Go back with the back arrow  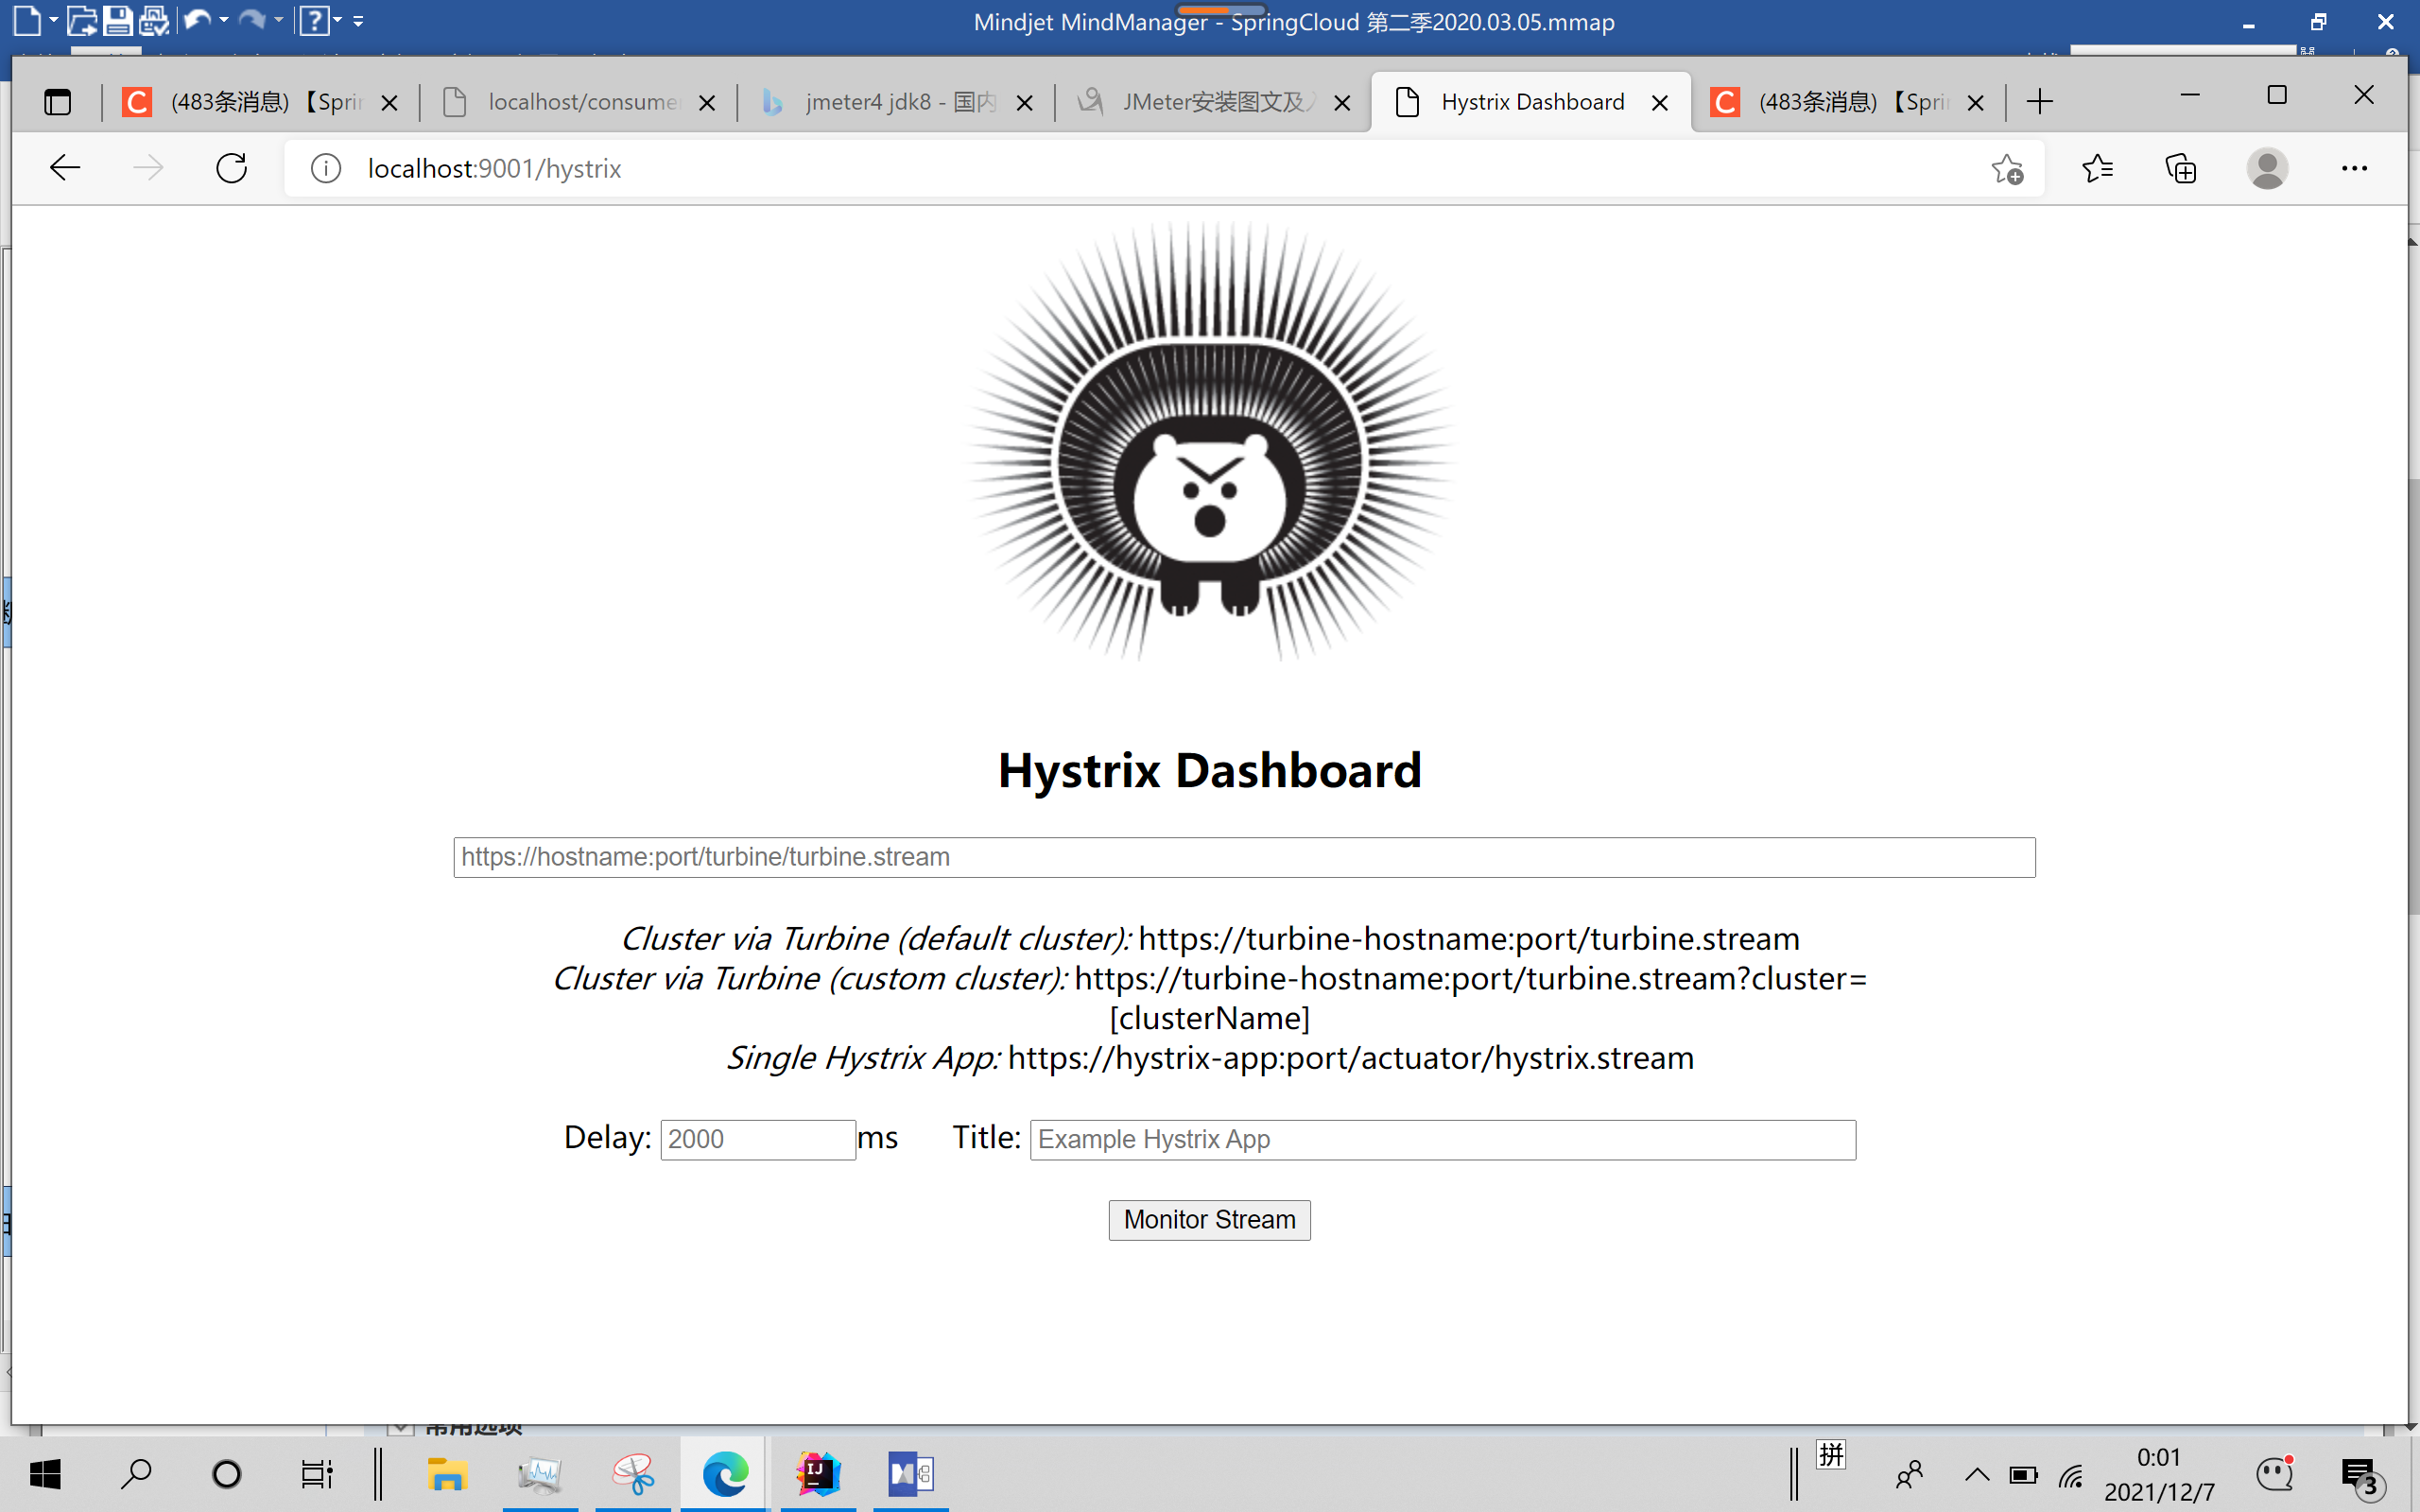[x=65, y=168]
